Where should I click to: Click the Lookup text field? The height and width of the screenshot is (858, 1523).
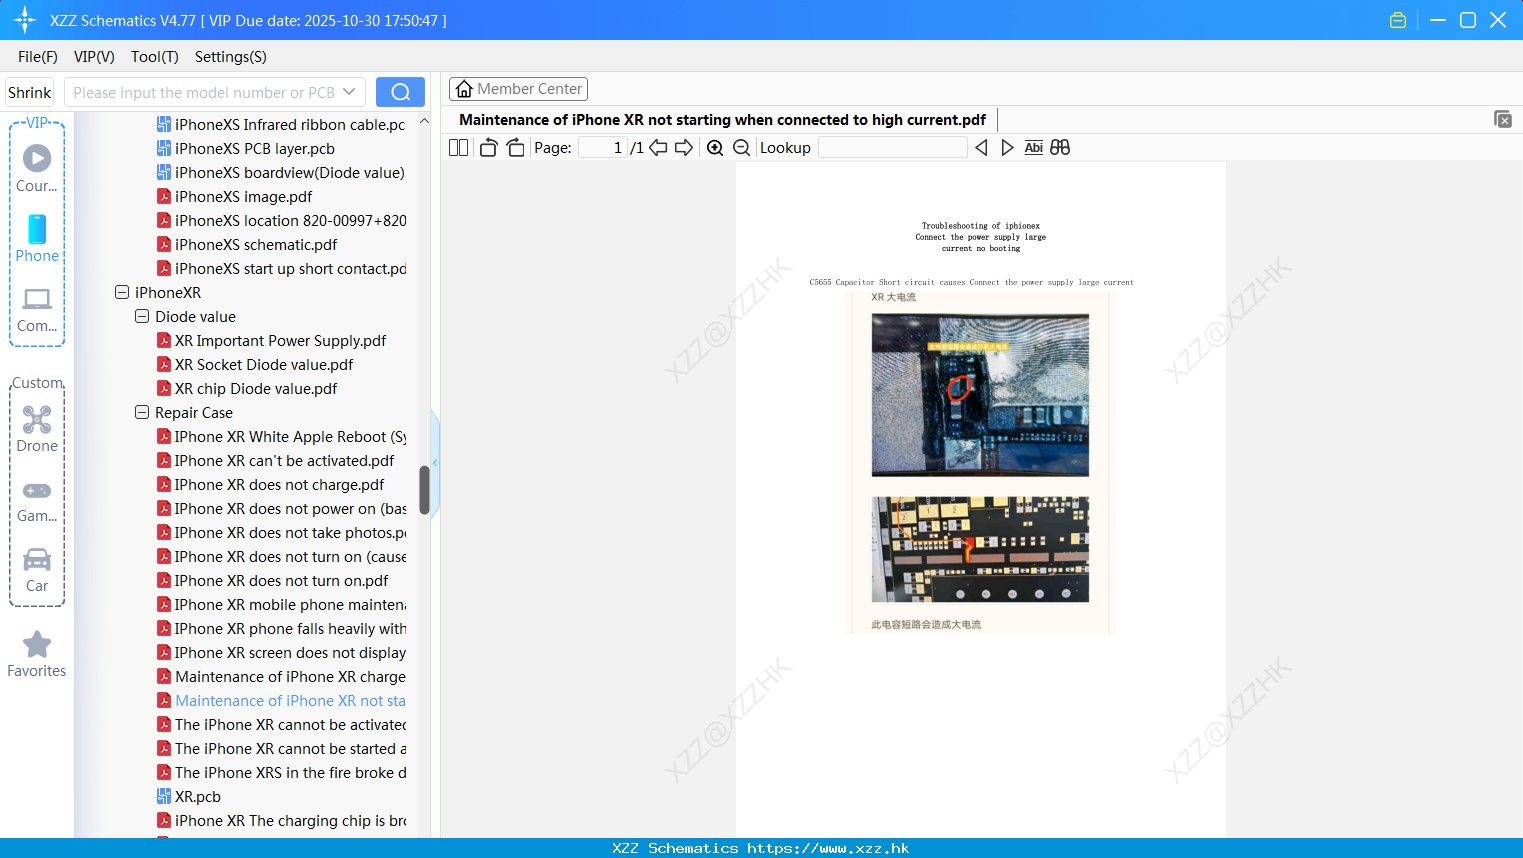click(892, 147)
